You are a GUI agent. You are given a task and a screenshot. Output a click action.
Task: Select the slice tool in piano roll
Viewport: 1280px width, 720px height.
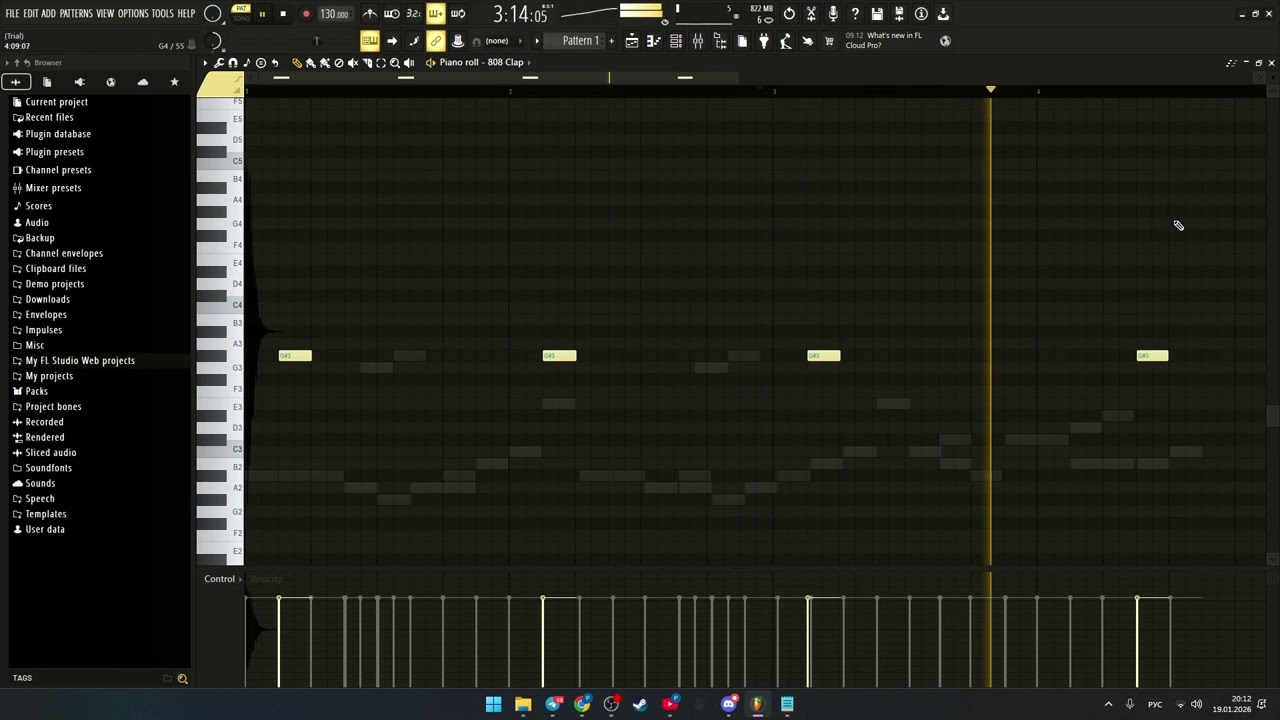367,62
